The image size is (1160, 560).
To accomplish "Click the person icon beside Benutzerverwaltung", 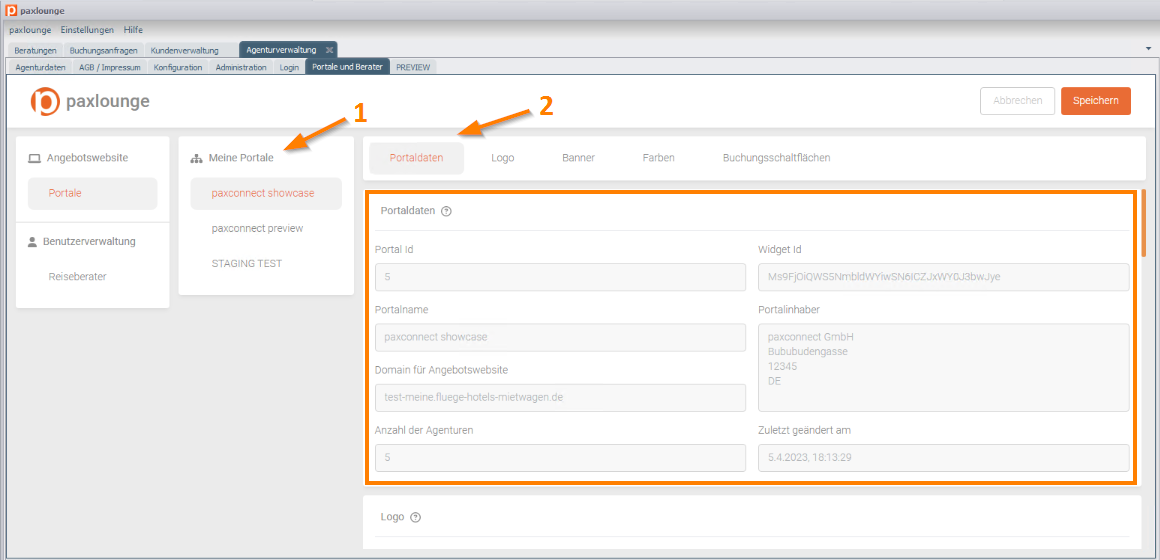I will (x=33, y=241).
